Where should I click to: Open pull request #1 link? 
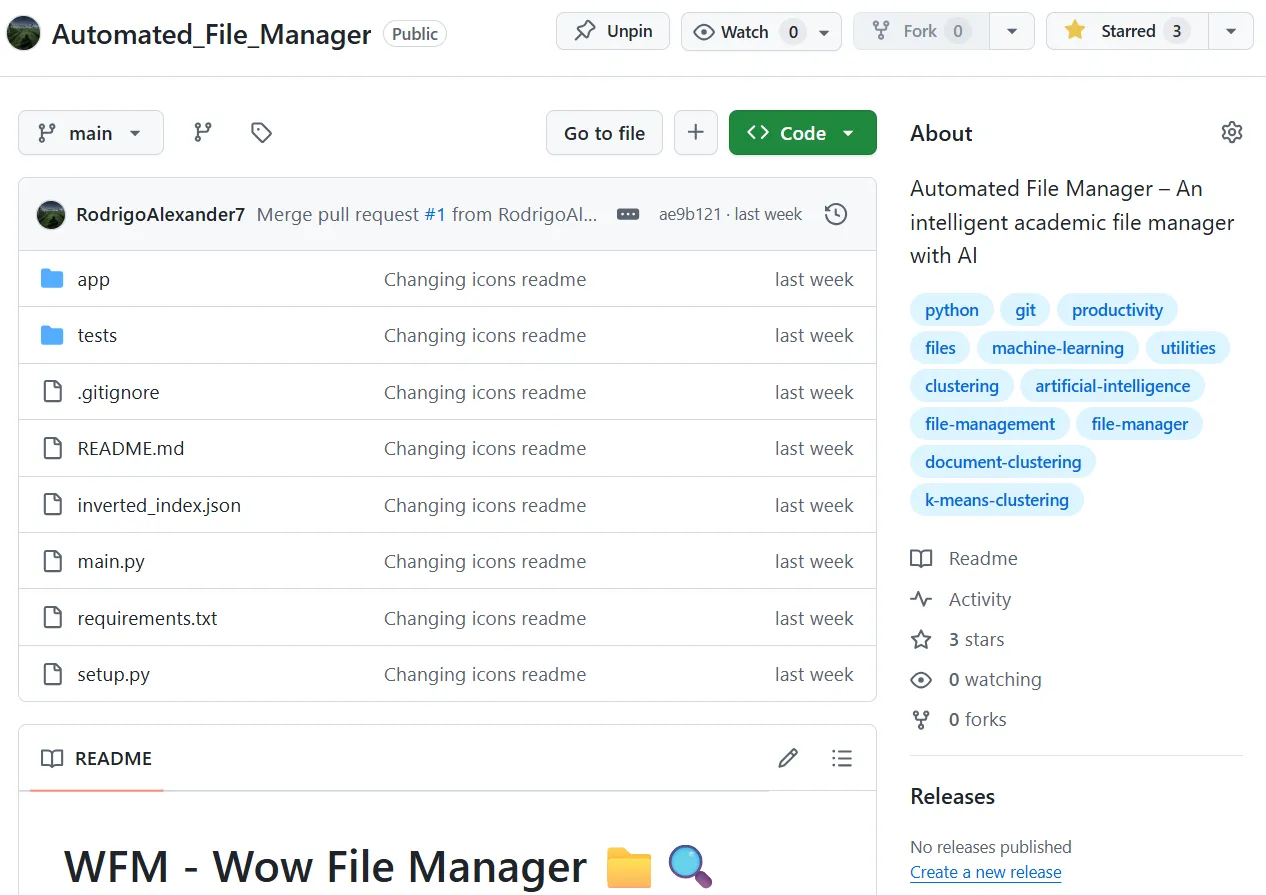435,214
